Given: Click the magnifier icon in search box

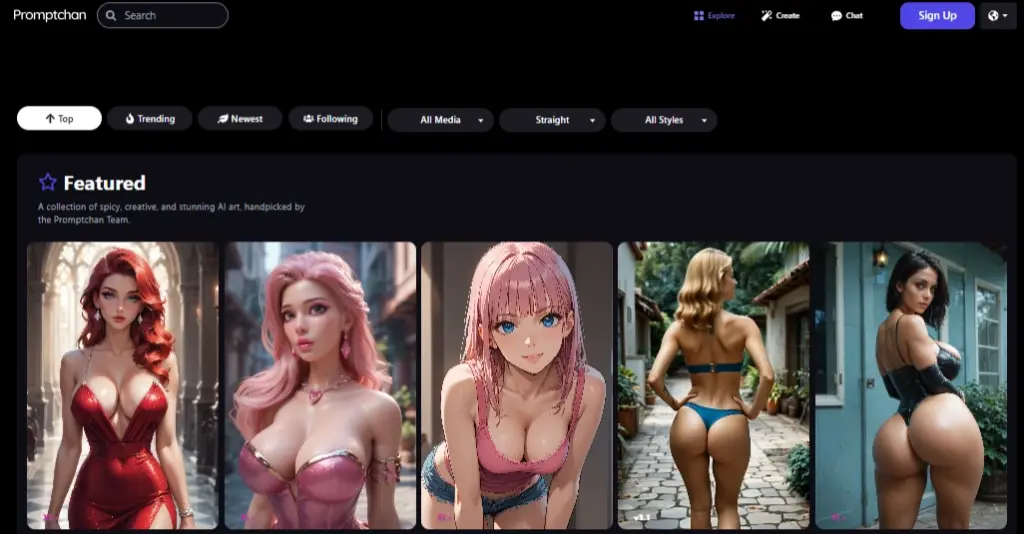Looking at the screenshot, I should pyautogui.click(x=111, y=15).
